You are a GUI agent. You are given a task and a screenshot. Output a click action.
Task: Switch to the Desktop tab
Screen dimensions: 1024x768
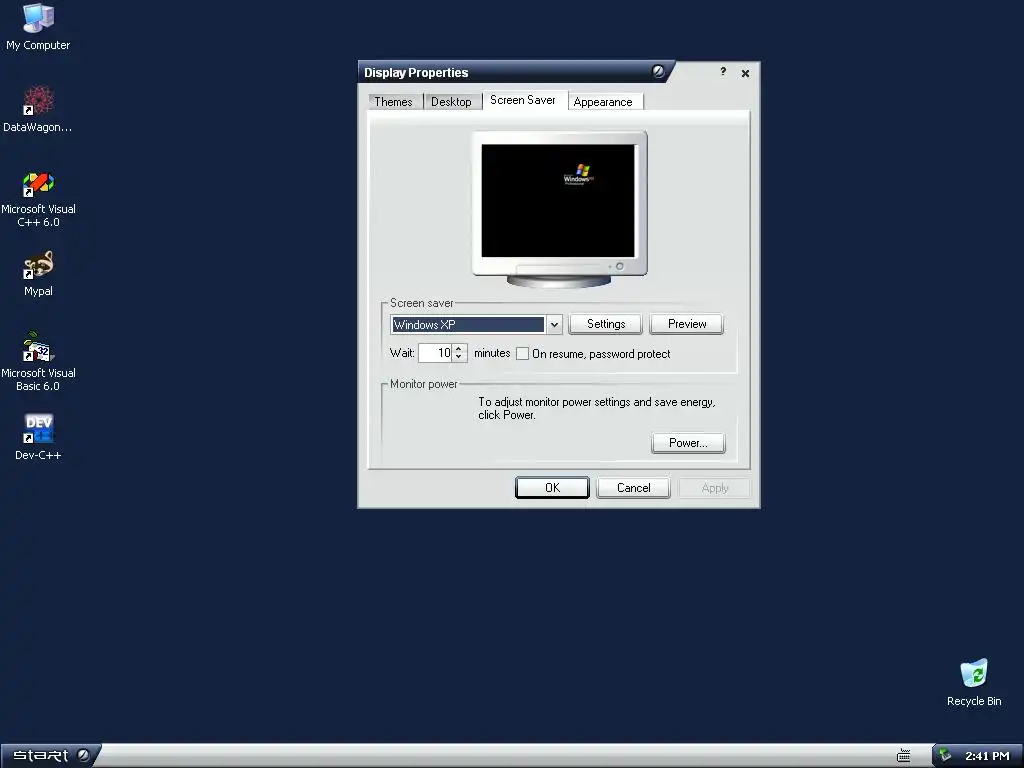(x=451, y=102)
